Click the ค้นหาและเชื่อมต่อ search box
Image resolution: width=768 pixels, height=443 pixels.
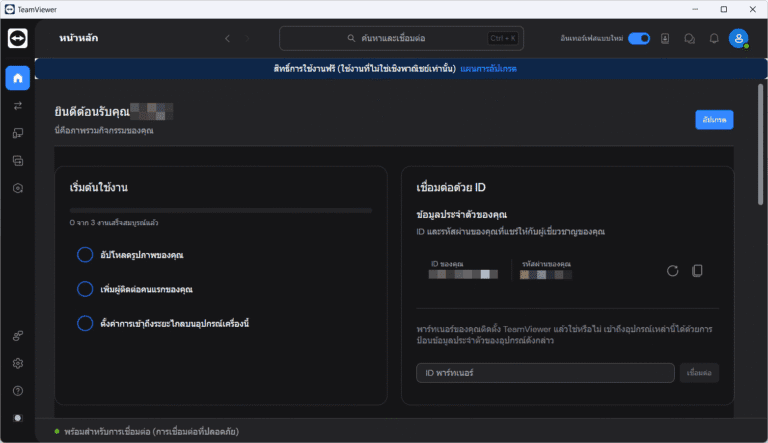pyautogui.click(x=401, y=38)
